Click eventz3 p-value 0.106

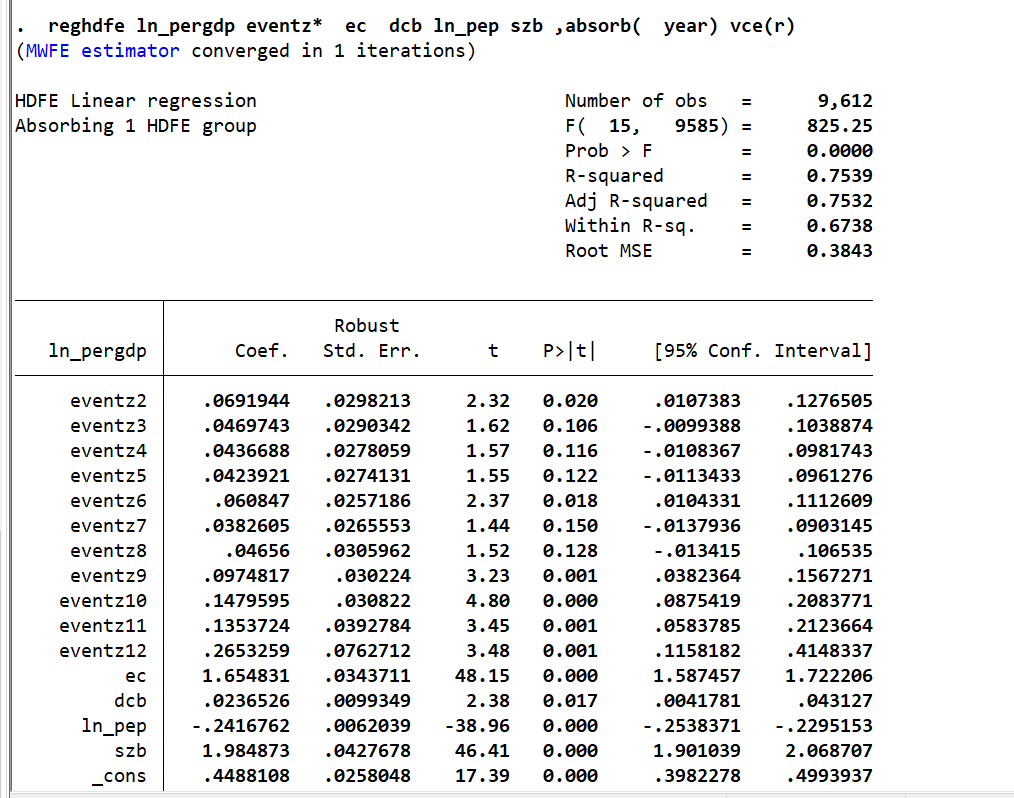tap(570, 426)
